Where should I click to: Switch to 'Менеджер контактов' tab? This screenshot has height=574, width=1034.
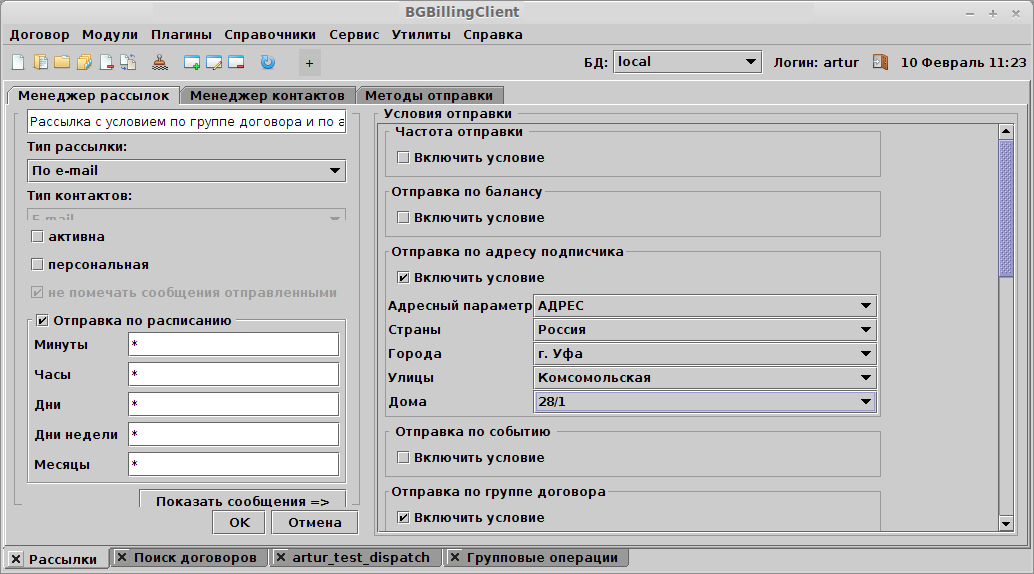267,96
